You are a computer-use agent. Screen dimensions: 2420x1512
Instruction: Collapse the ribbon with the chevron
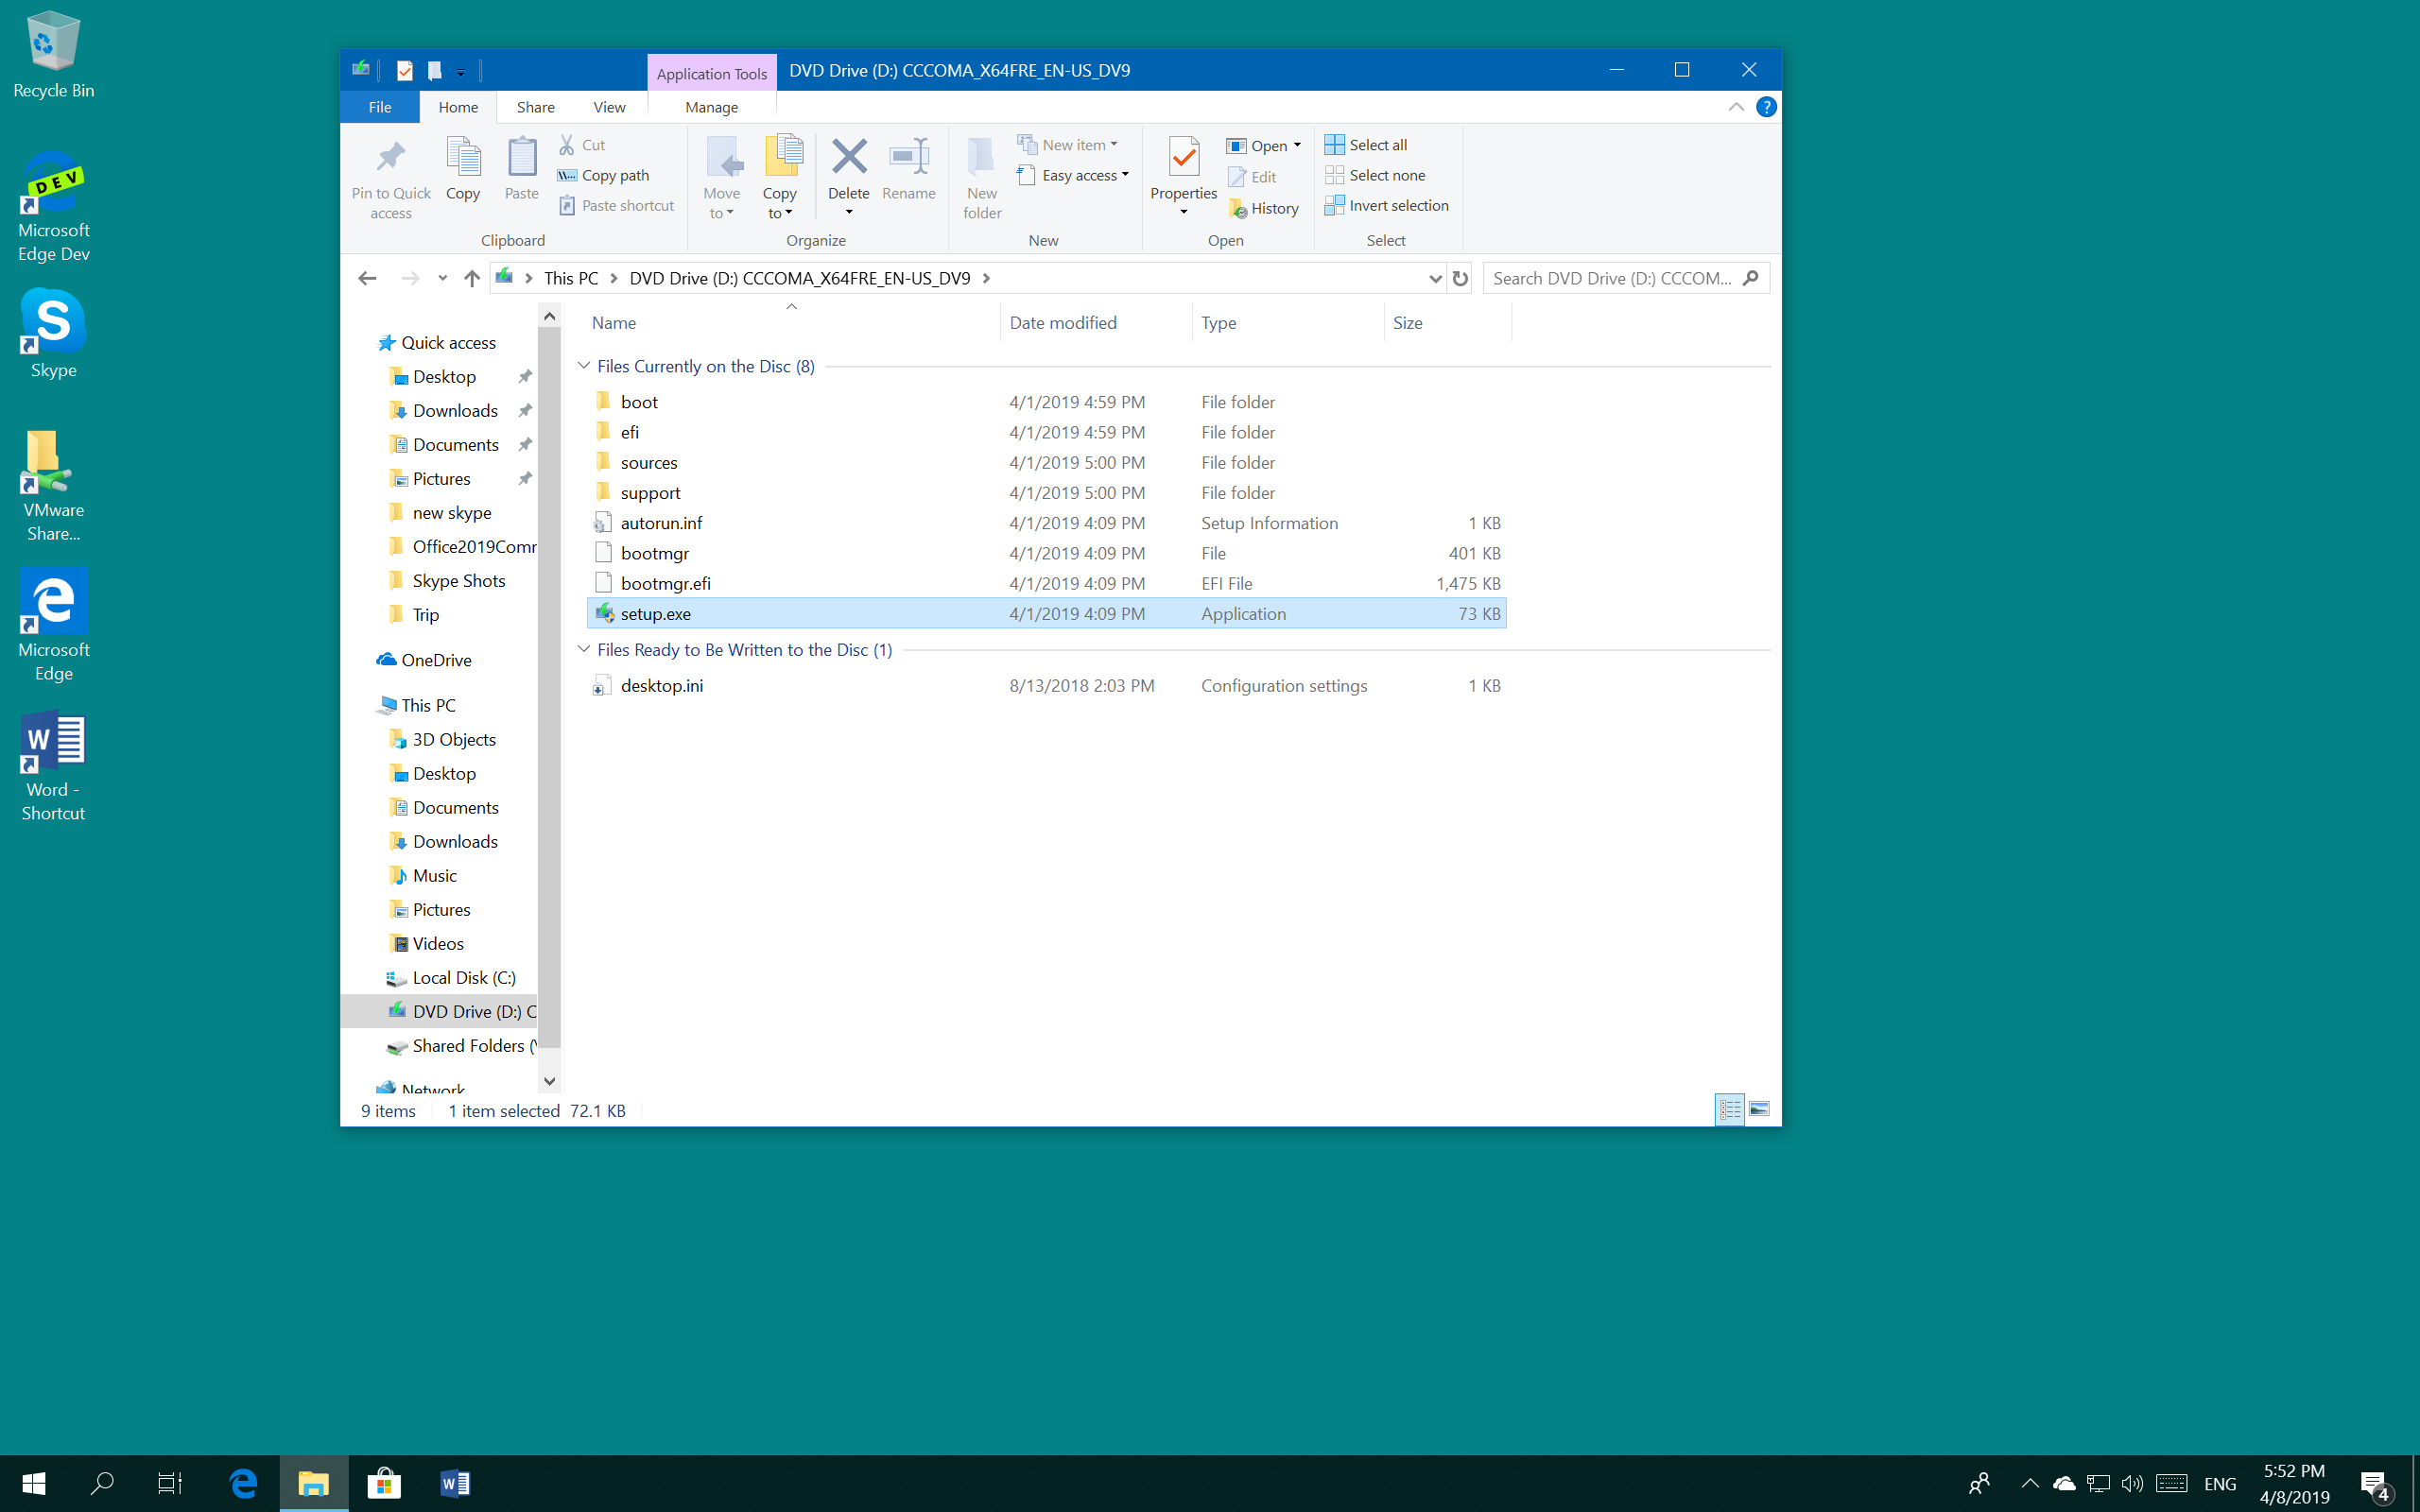pyautogui.click(x=1736, y=107)
